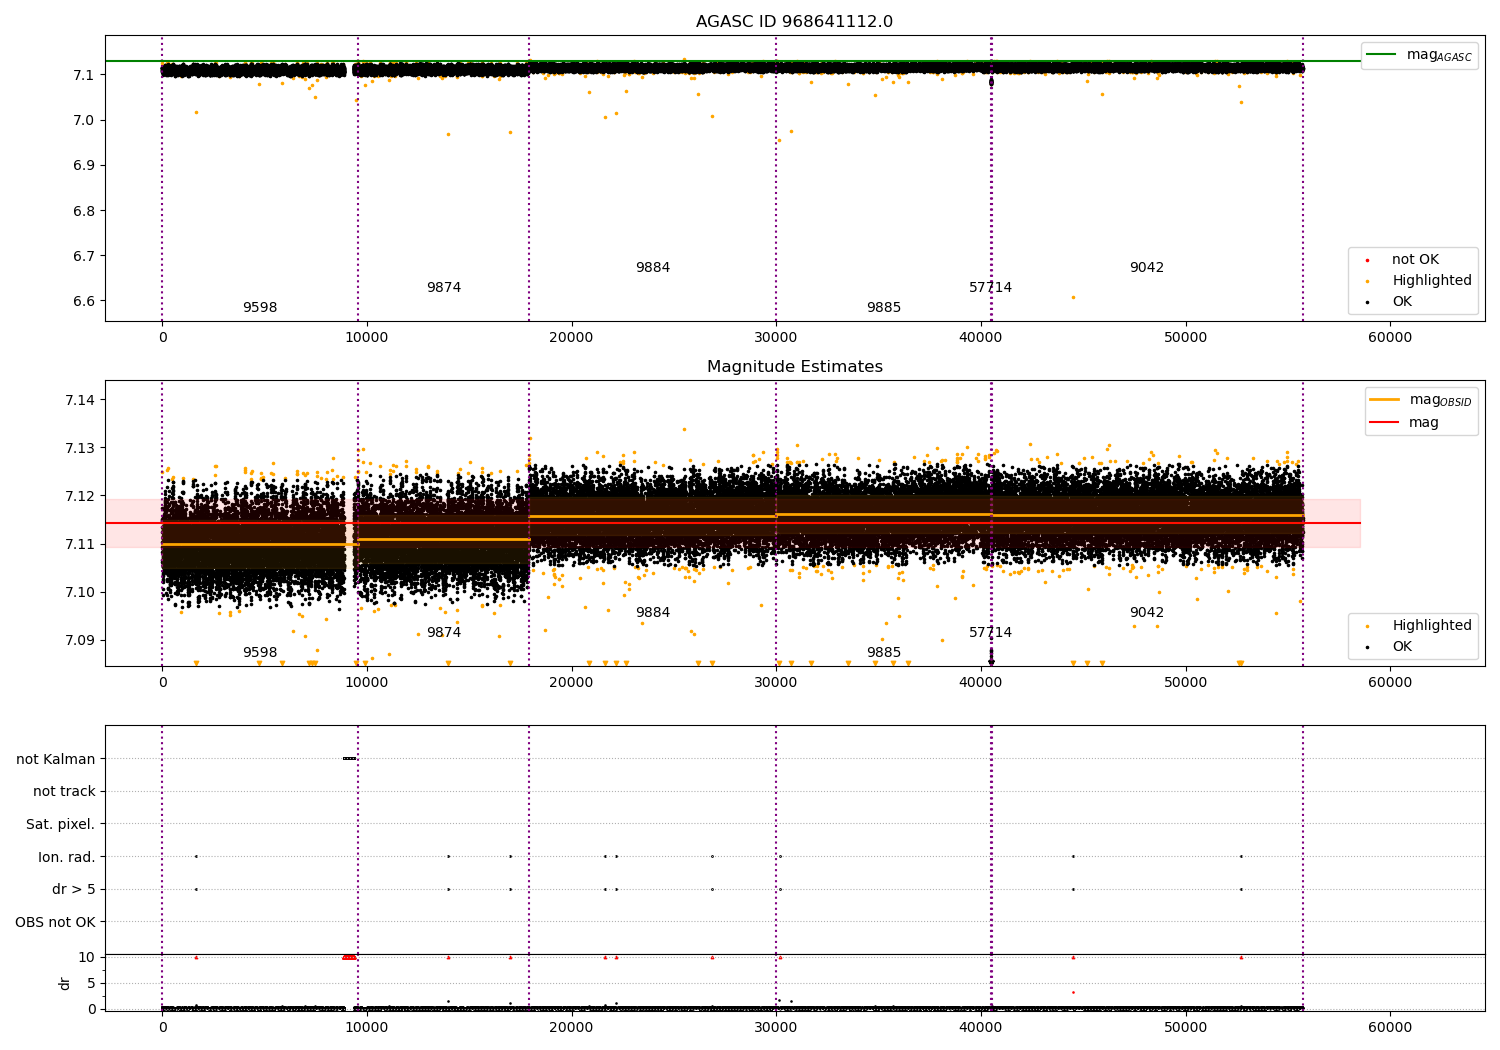Click obsid label 9598 in Magnitude Estimates plot
Image resolution: width=1500 pixels, height=1050 pixels.
point(260,653)
